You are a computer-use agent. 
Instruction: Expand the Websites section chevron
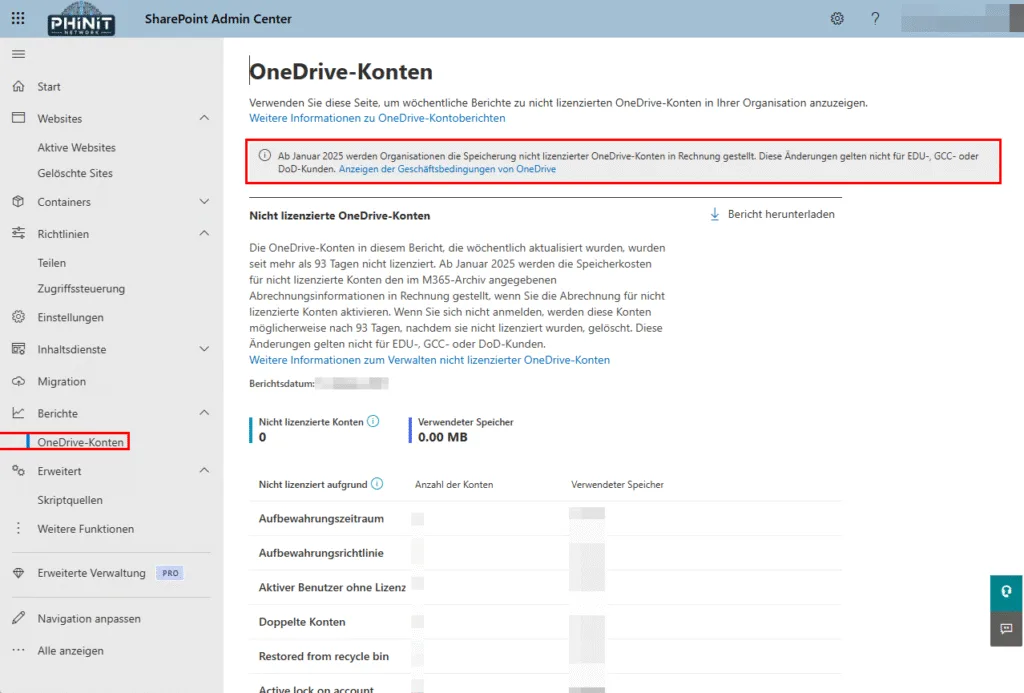tap(206, 118)
